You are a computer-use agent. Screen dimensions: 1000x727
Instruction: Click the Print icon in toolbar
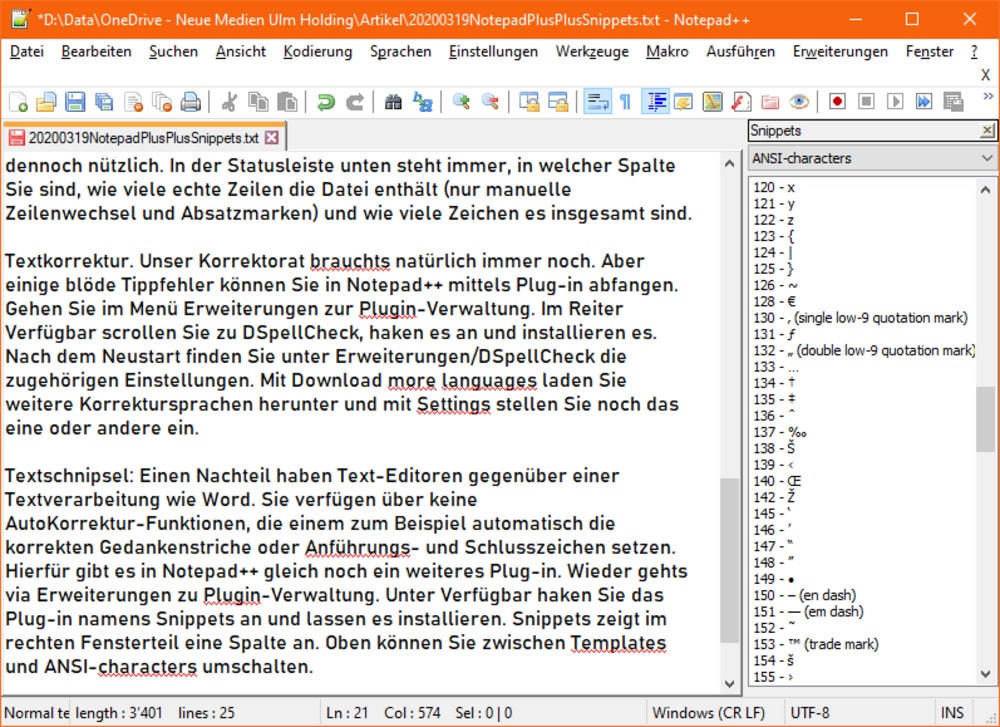[190, 101]
